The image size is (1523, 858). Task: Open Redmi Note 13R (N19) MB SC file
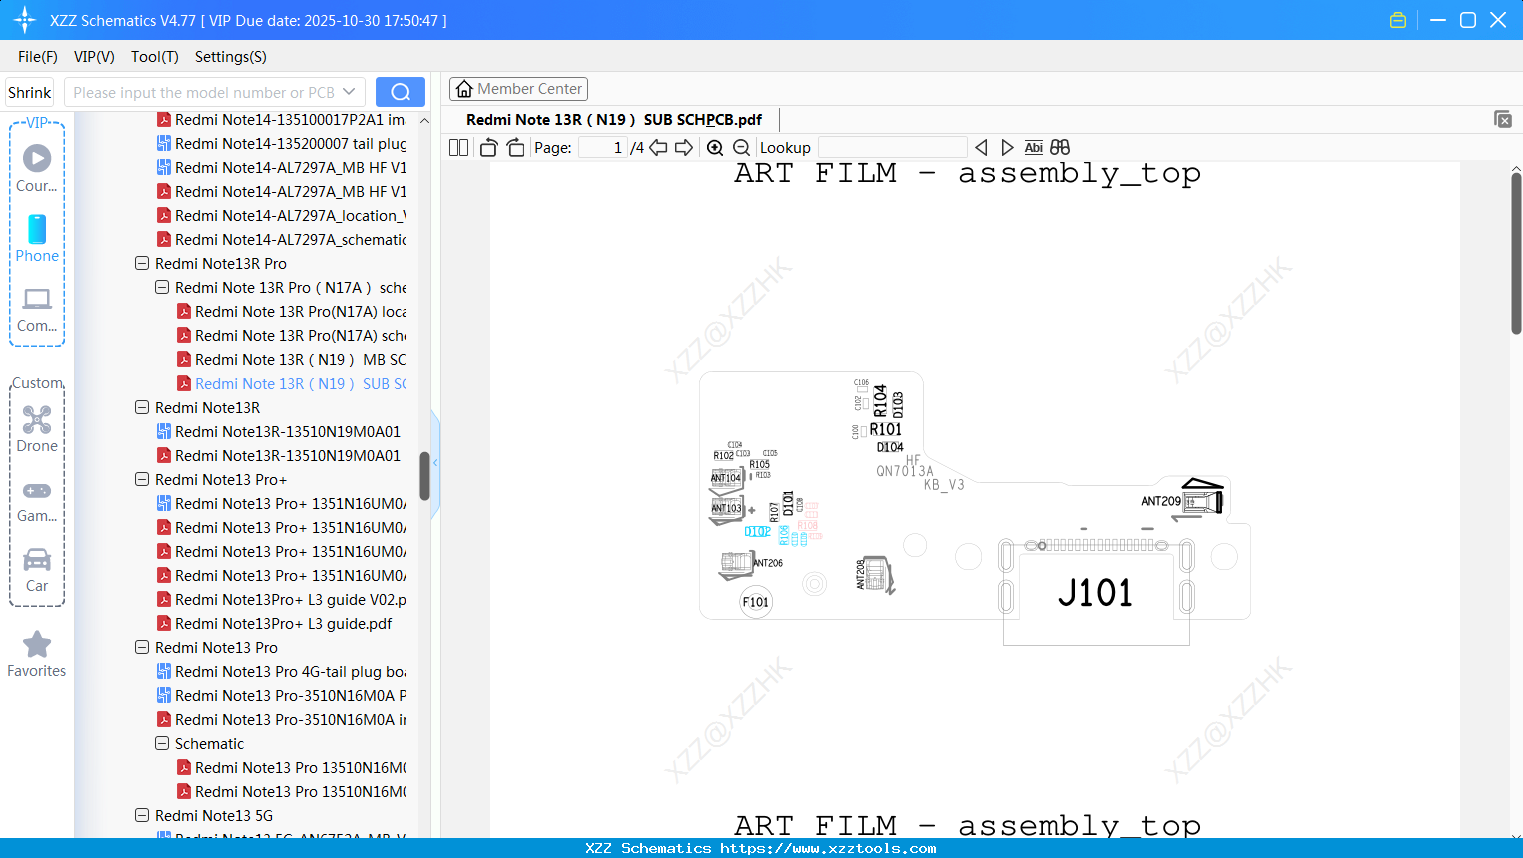(x=300, y=360)
